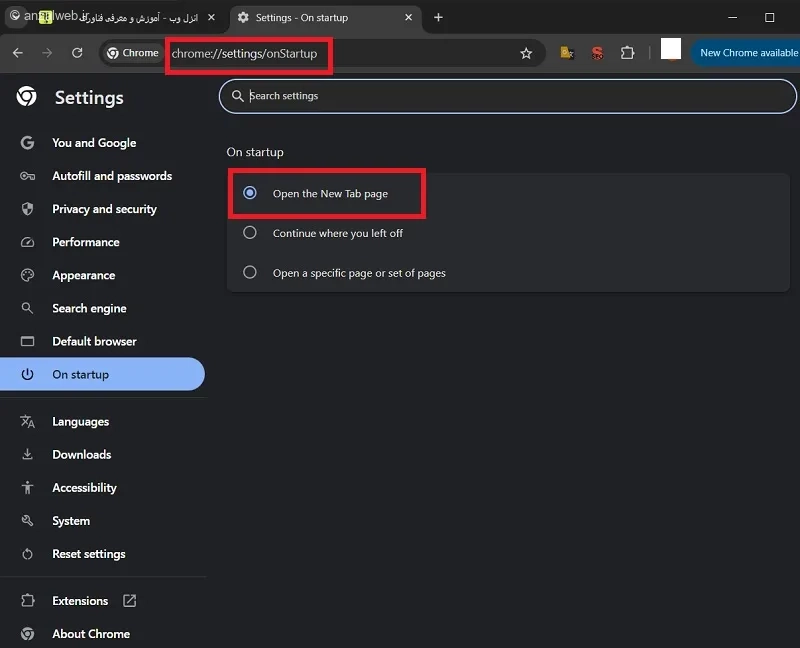Open About Chrome page
Image resolution: width=800 pixels, height=648 pixels.
click(91, 634)
